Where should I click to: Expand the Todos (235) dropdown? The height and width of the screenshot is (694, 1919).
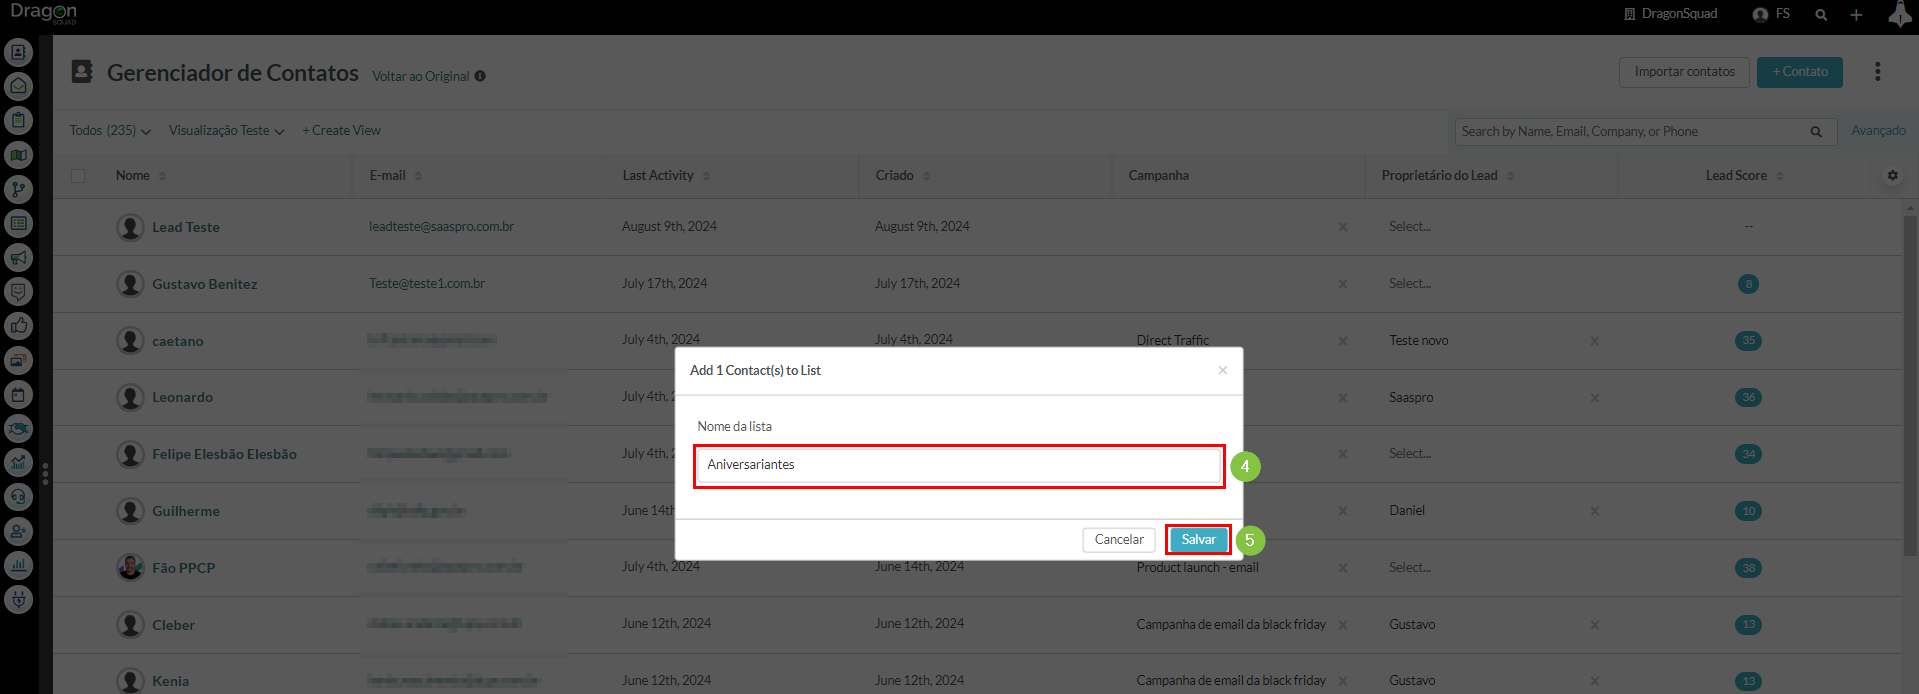point(110,131)
